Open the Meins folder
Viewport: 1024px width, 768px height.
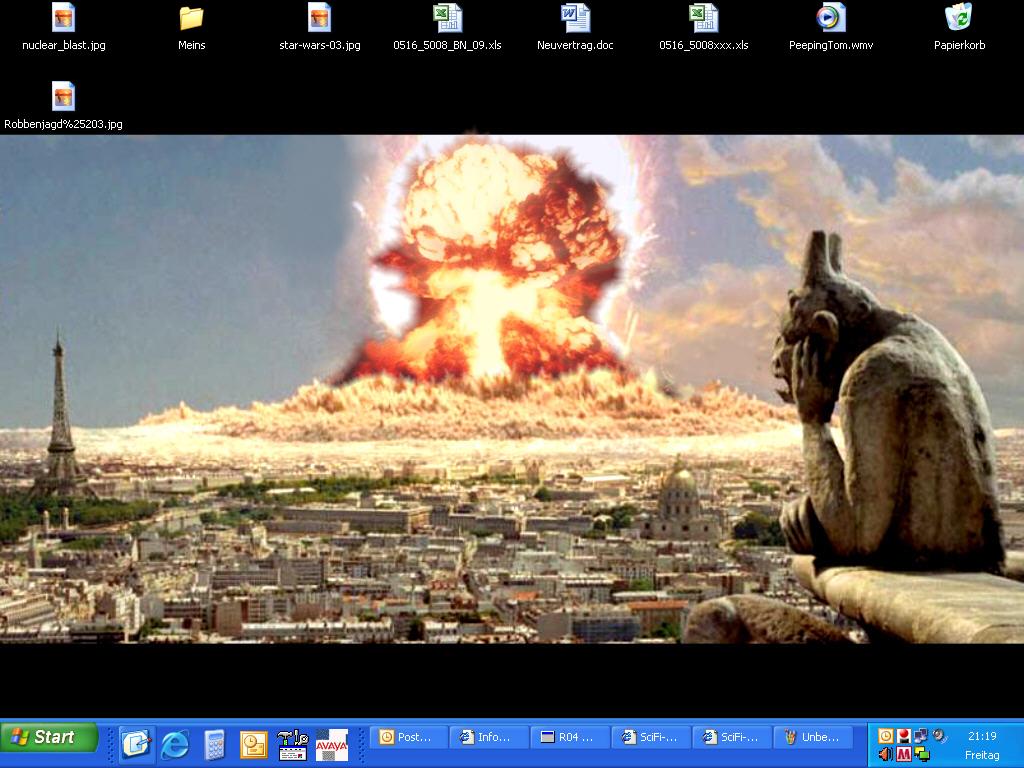point(191,18)
